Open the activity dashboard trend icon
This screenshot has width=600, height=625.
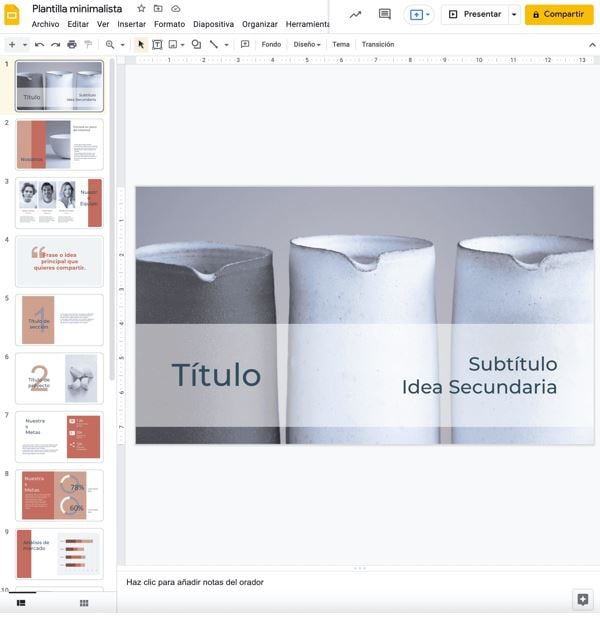coord(355,15)
